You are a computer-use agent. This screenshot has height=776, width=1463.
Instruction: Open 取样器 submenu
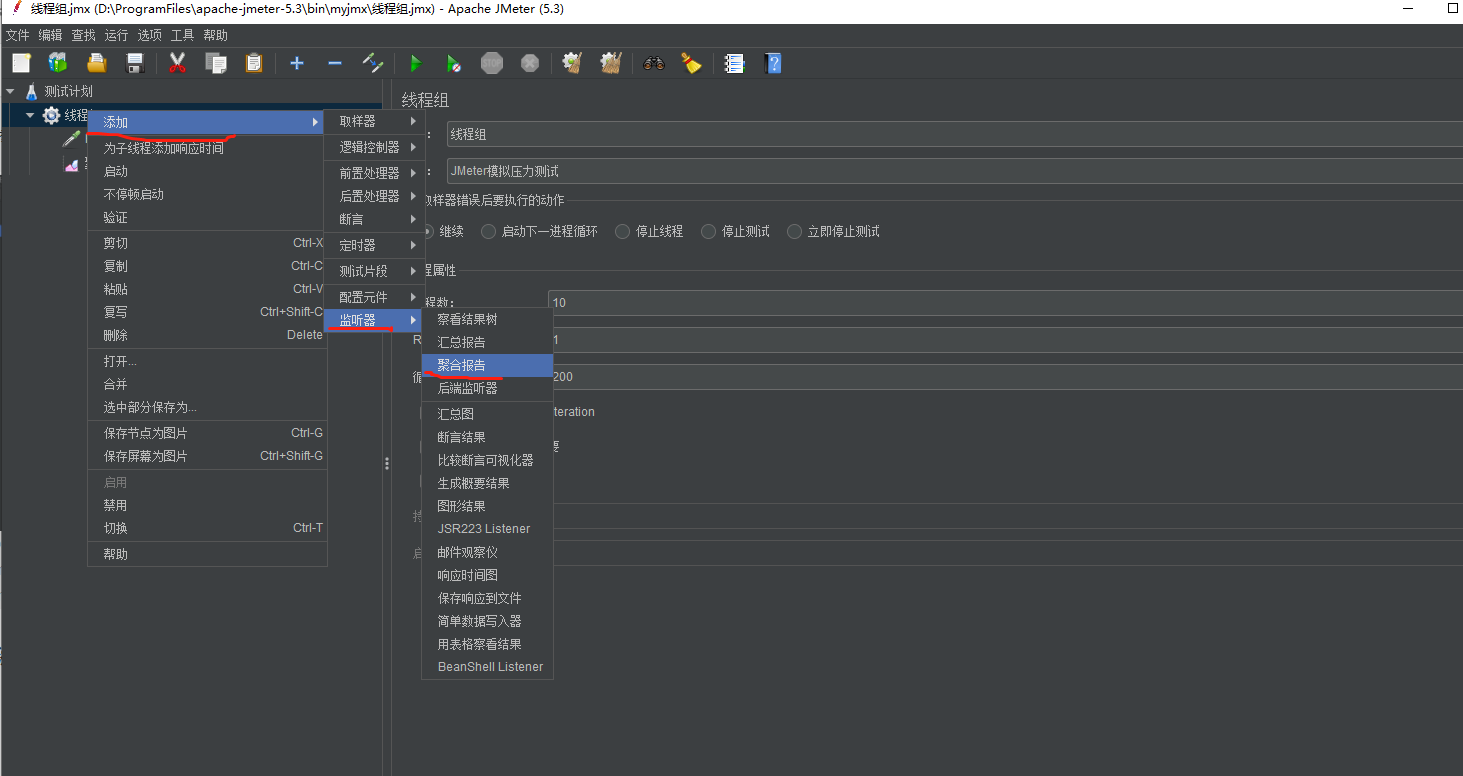pyautogui.click(x=375, y=121)
